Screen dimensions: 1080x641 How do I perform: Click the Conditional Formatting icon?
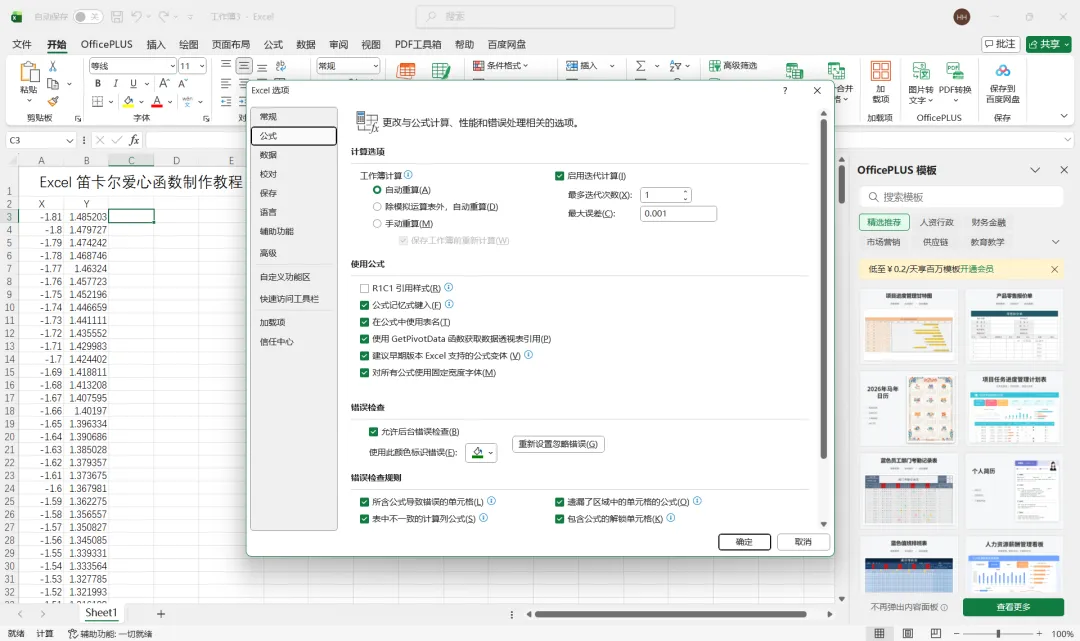coord(479,65)
